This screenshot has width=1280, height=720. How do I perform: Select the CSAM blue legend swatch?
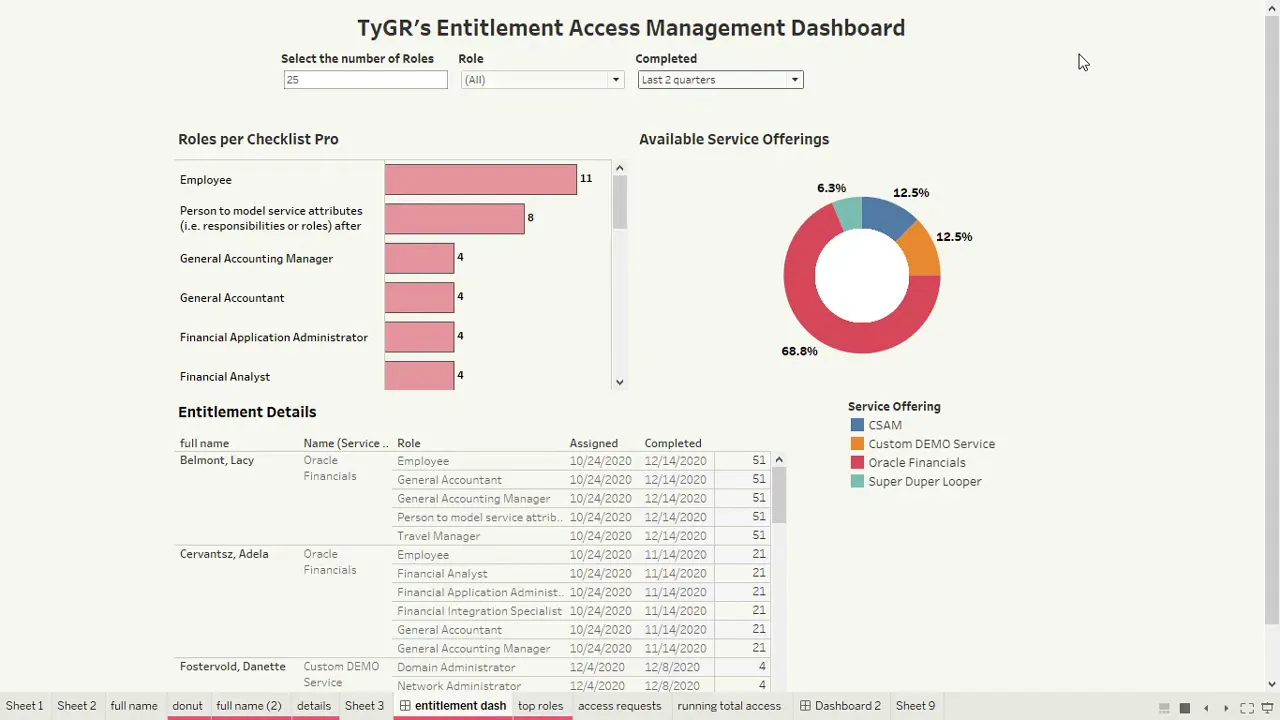(857, 425)
